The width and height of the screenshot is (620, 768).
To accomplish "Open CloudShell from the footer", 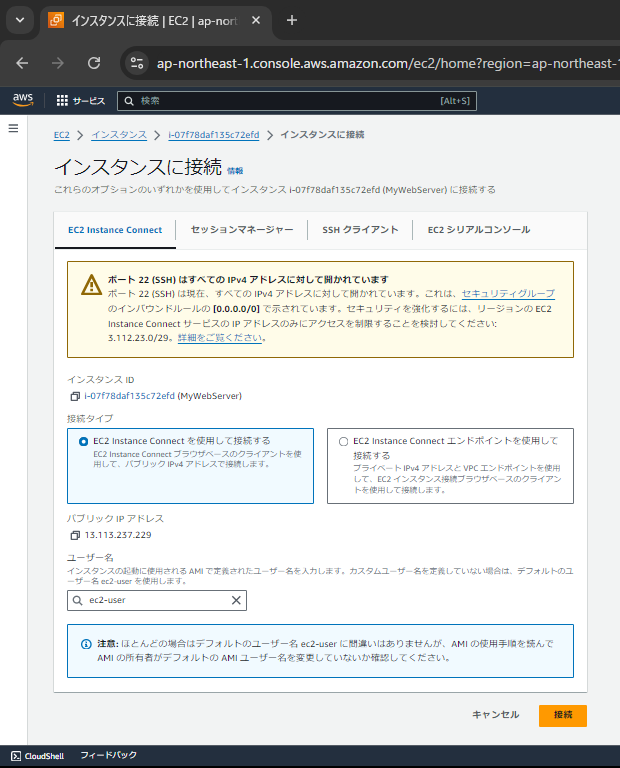I will (38, 756).
